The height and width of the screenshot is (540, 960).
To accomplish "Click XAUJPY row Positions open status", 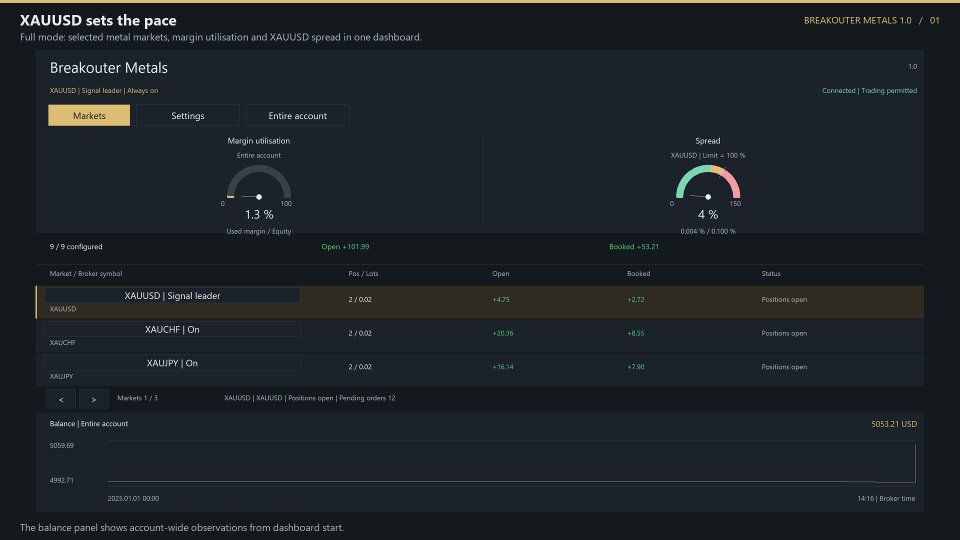I will (784, 367).
